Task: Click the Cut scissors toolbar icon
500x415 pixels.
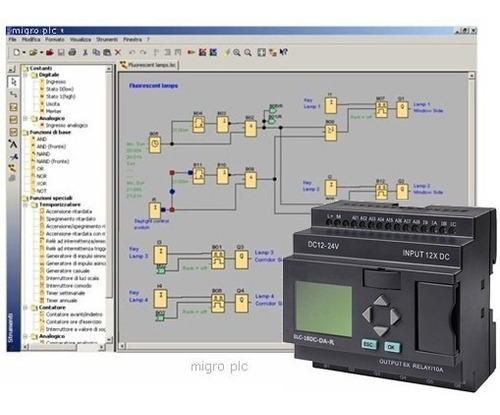Action: tap(85, 52)
